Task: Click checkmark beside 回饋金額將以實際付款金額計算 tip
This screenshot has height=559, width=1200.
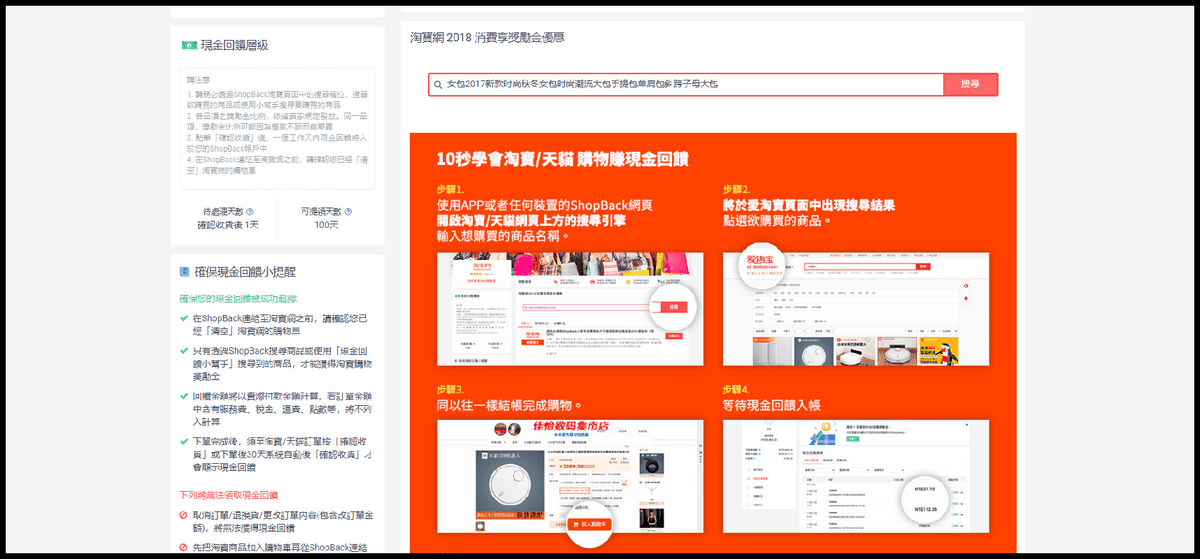Action: click(x=184, y=396)
